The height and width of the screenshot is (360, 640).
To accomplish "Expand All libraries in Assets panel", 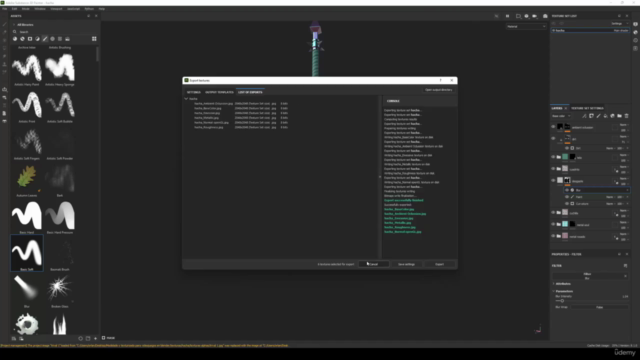I will 14,25.
